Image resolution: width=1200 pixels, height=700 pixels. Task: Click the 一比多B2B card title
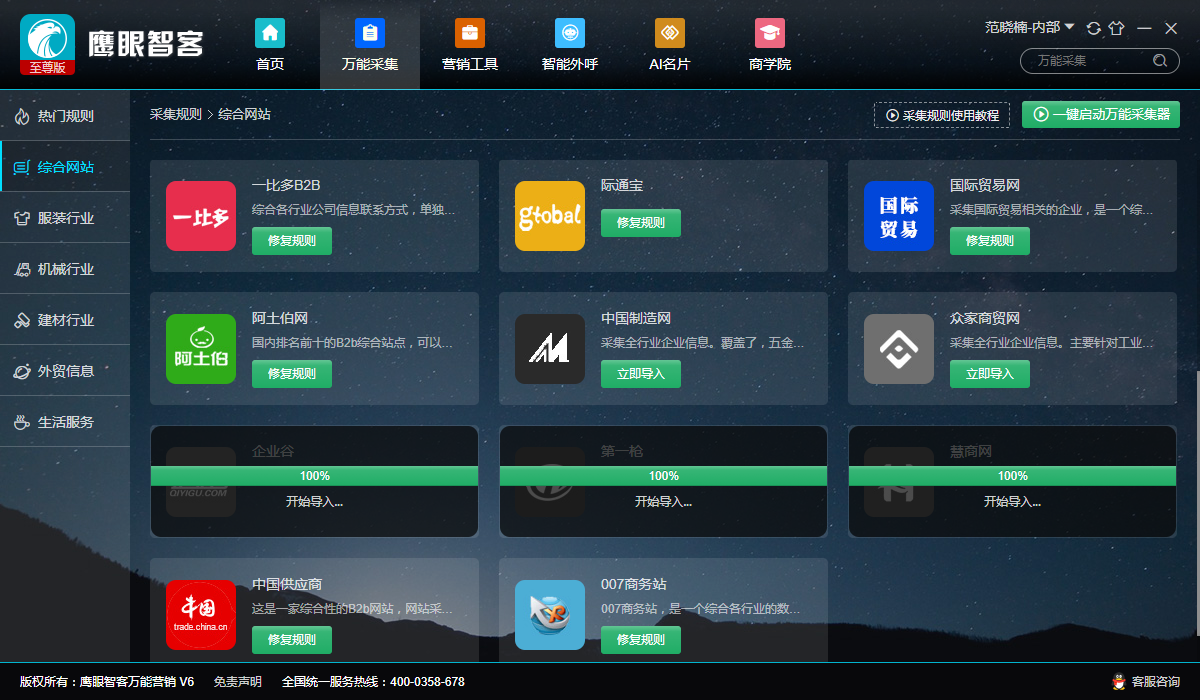(286, 186)
